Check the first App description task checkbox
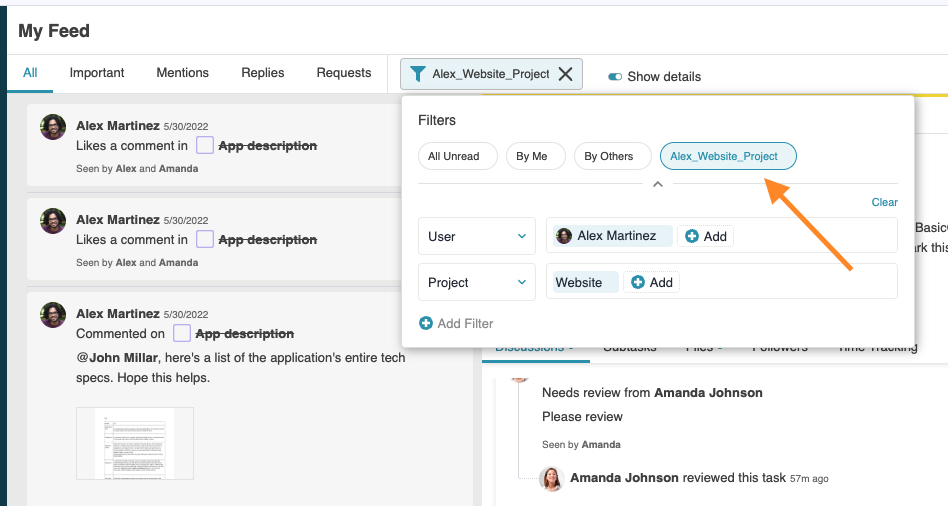The width and height of the screenshot is (948, 506). coord(204,146)
